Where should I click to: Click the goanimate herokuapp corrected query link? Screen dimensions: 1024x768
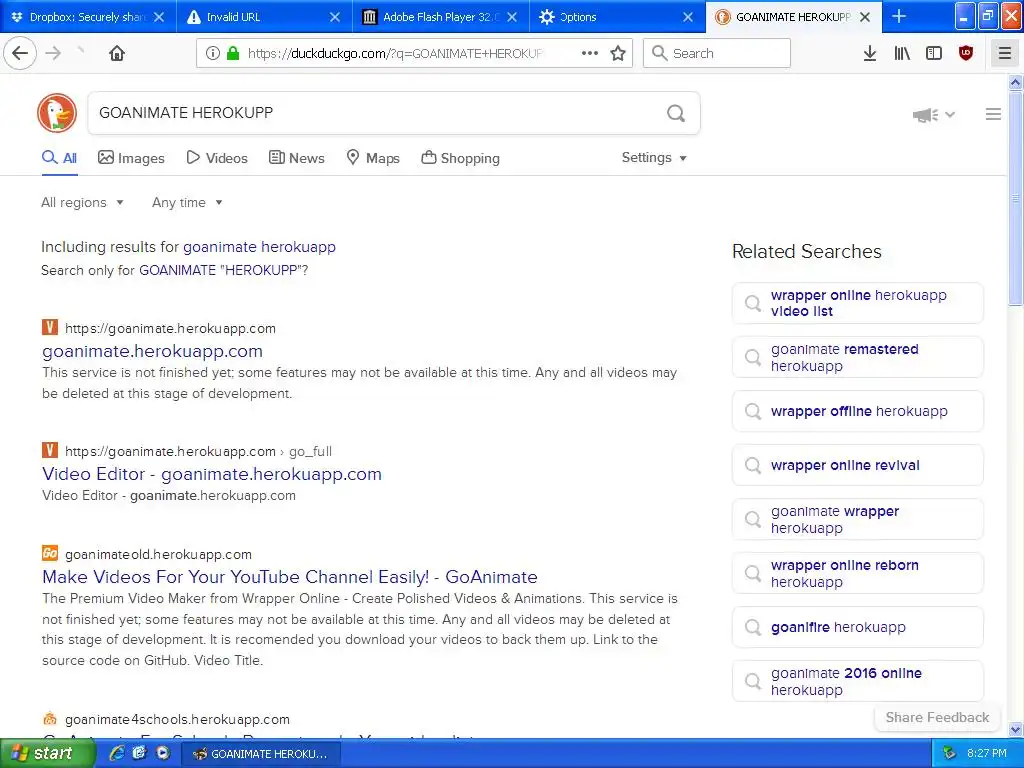point(259,247)
